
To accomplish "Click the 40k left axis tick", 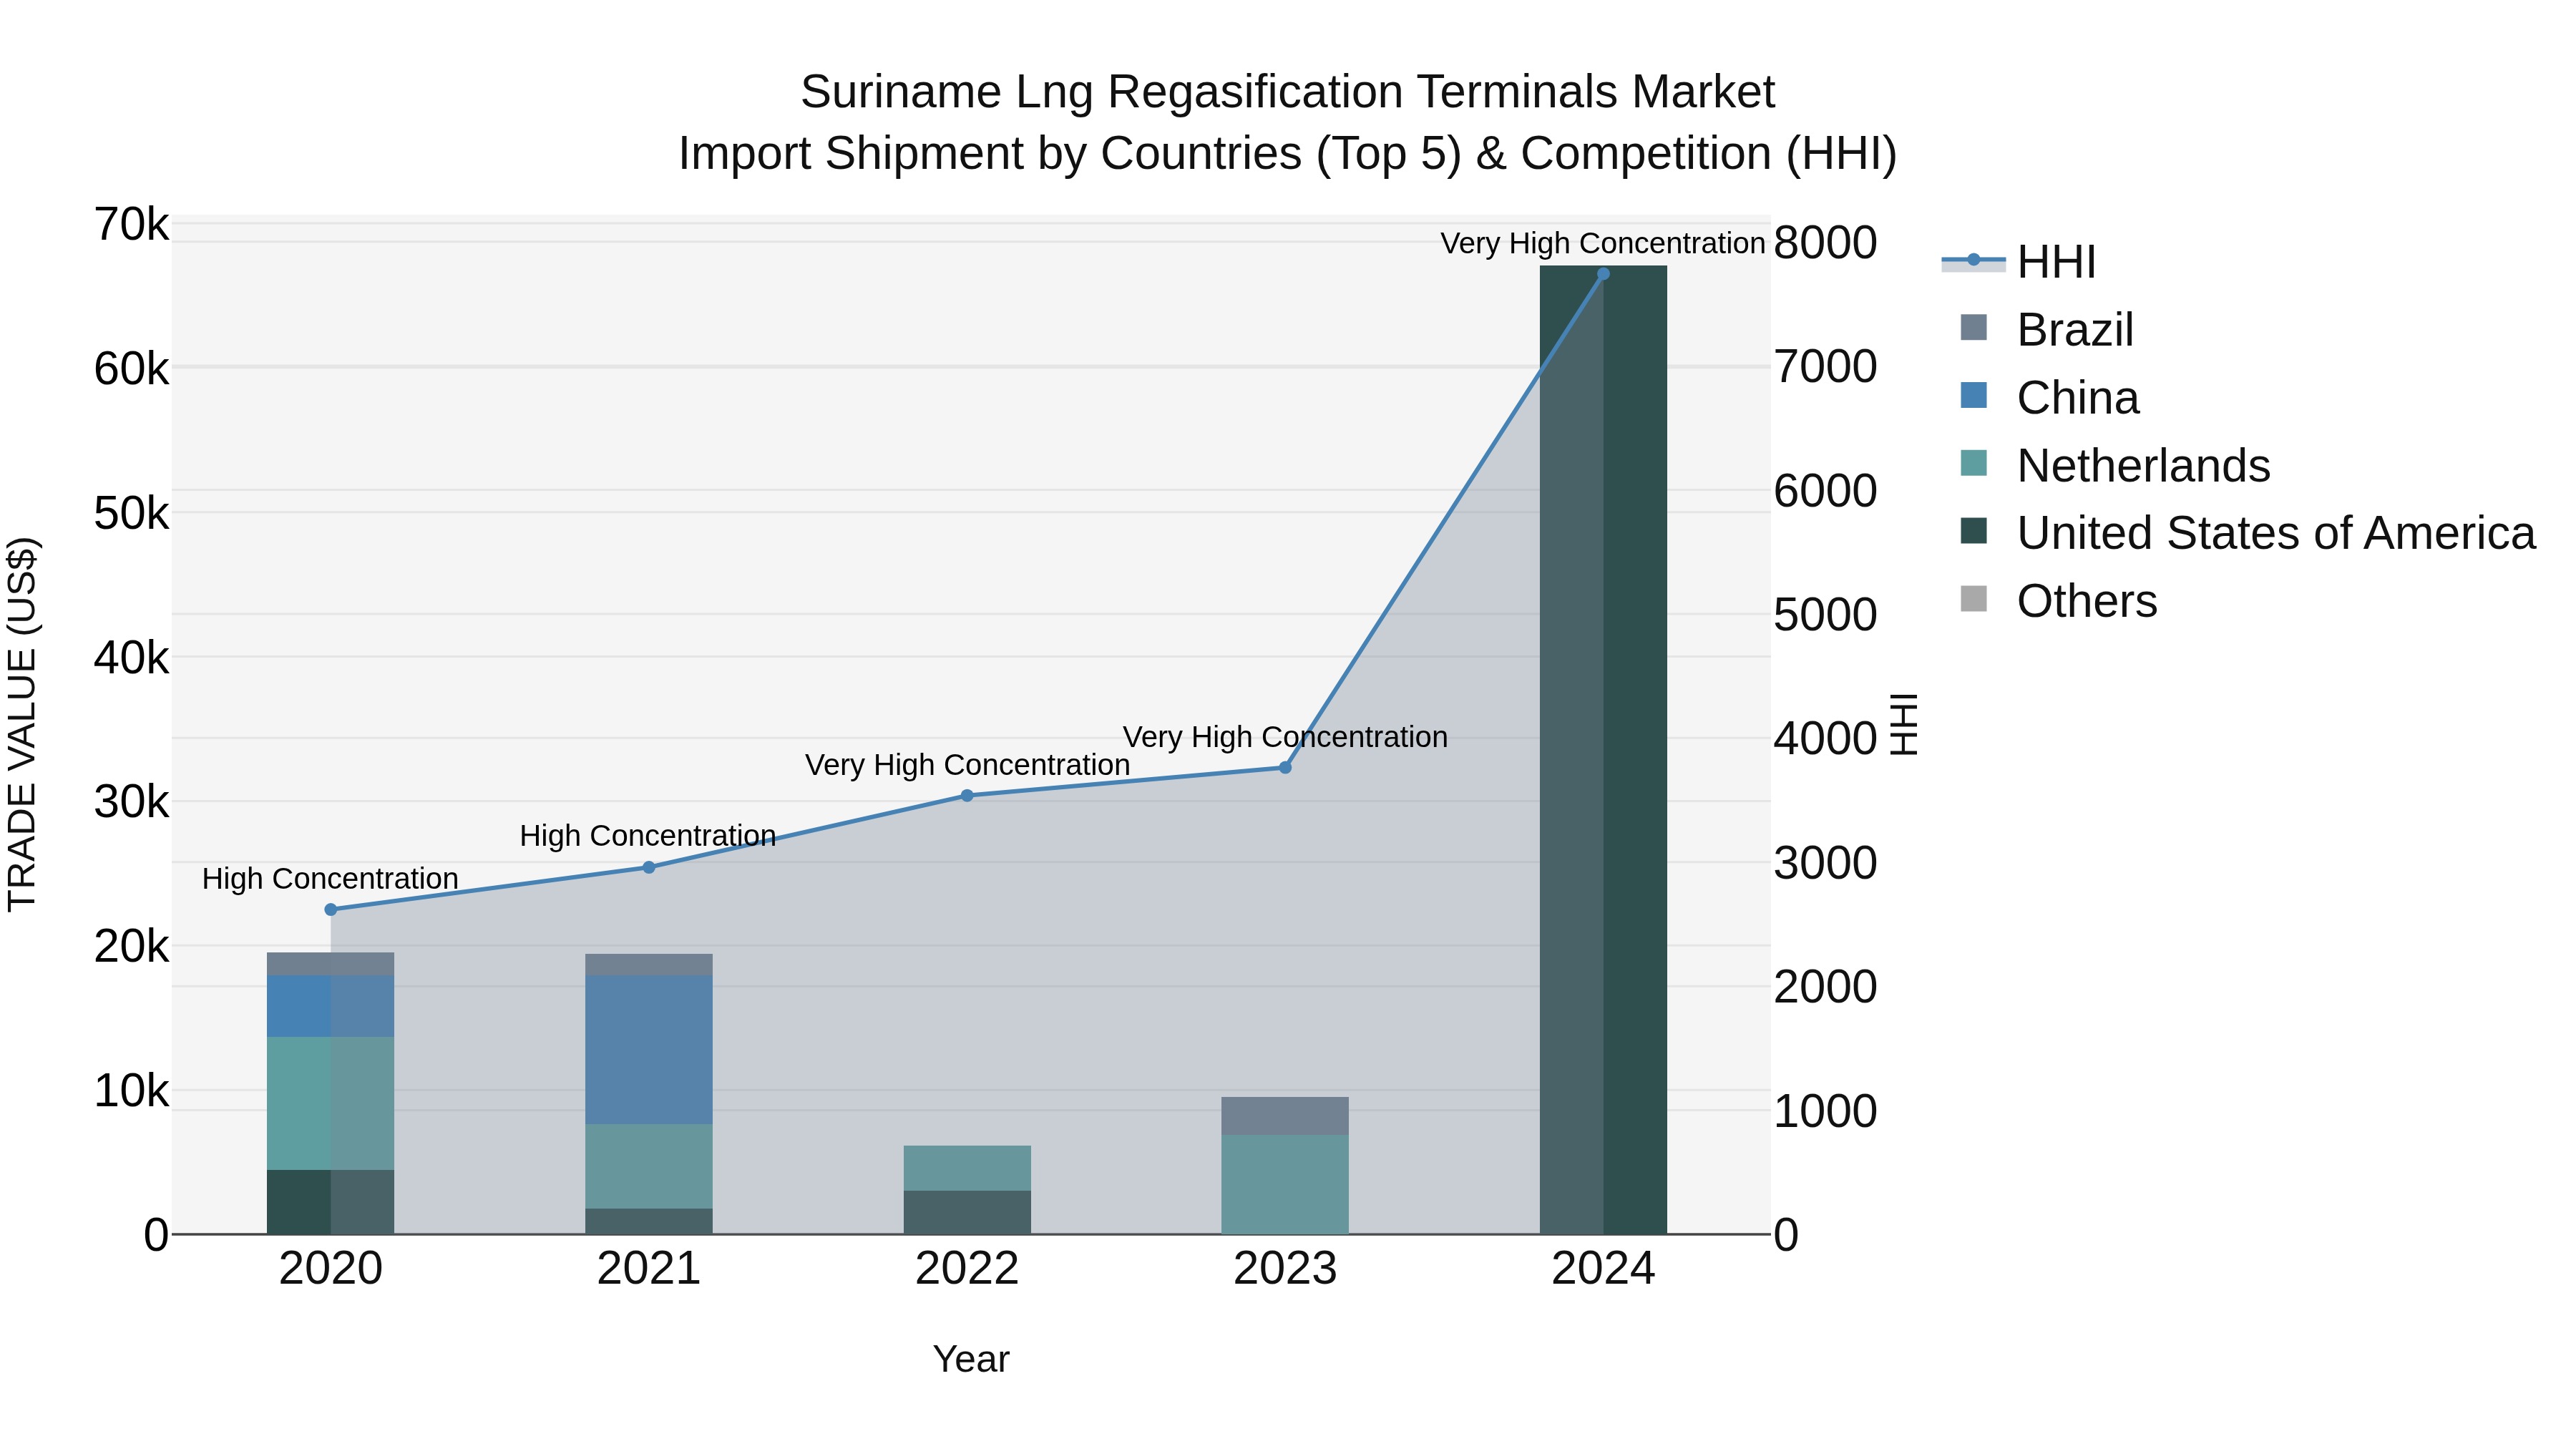I will pyautogui.click(x=132, y=658).
